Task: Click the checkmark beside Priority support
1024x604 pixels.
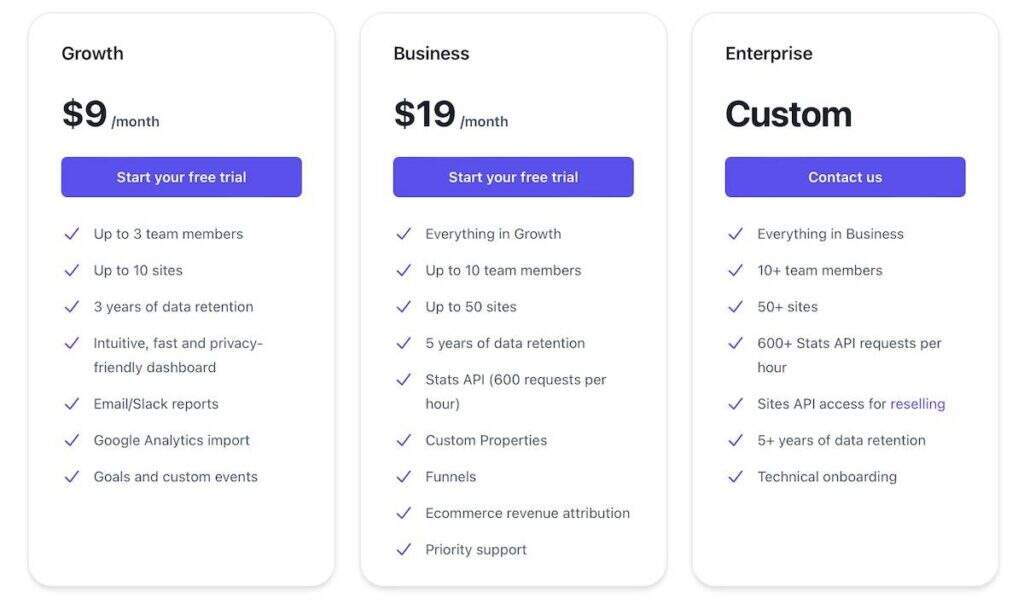Action: [x=404, y=549]
